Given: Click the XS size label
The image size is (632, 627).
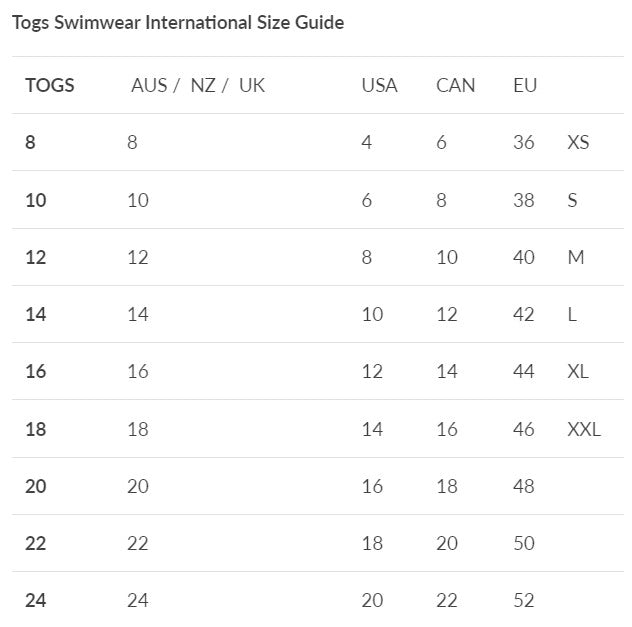Looking at the screenshot, I should (x=578, y=142).
